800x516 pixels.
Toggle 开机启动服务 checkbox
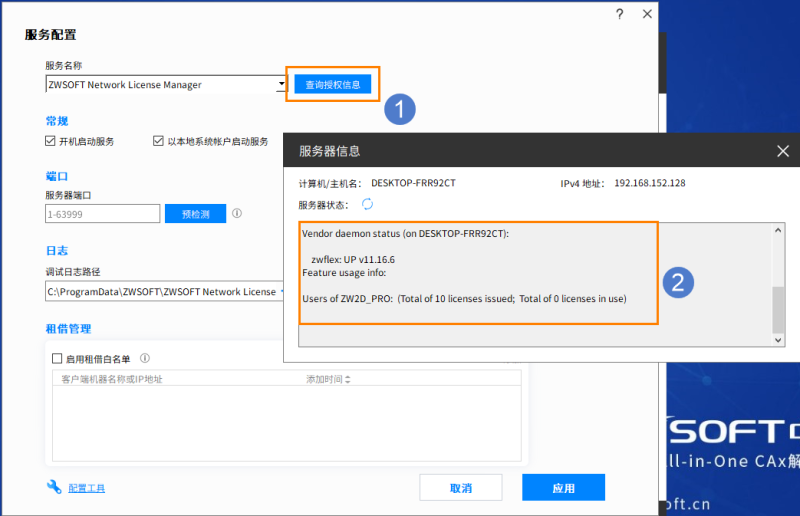(51, 142)
